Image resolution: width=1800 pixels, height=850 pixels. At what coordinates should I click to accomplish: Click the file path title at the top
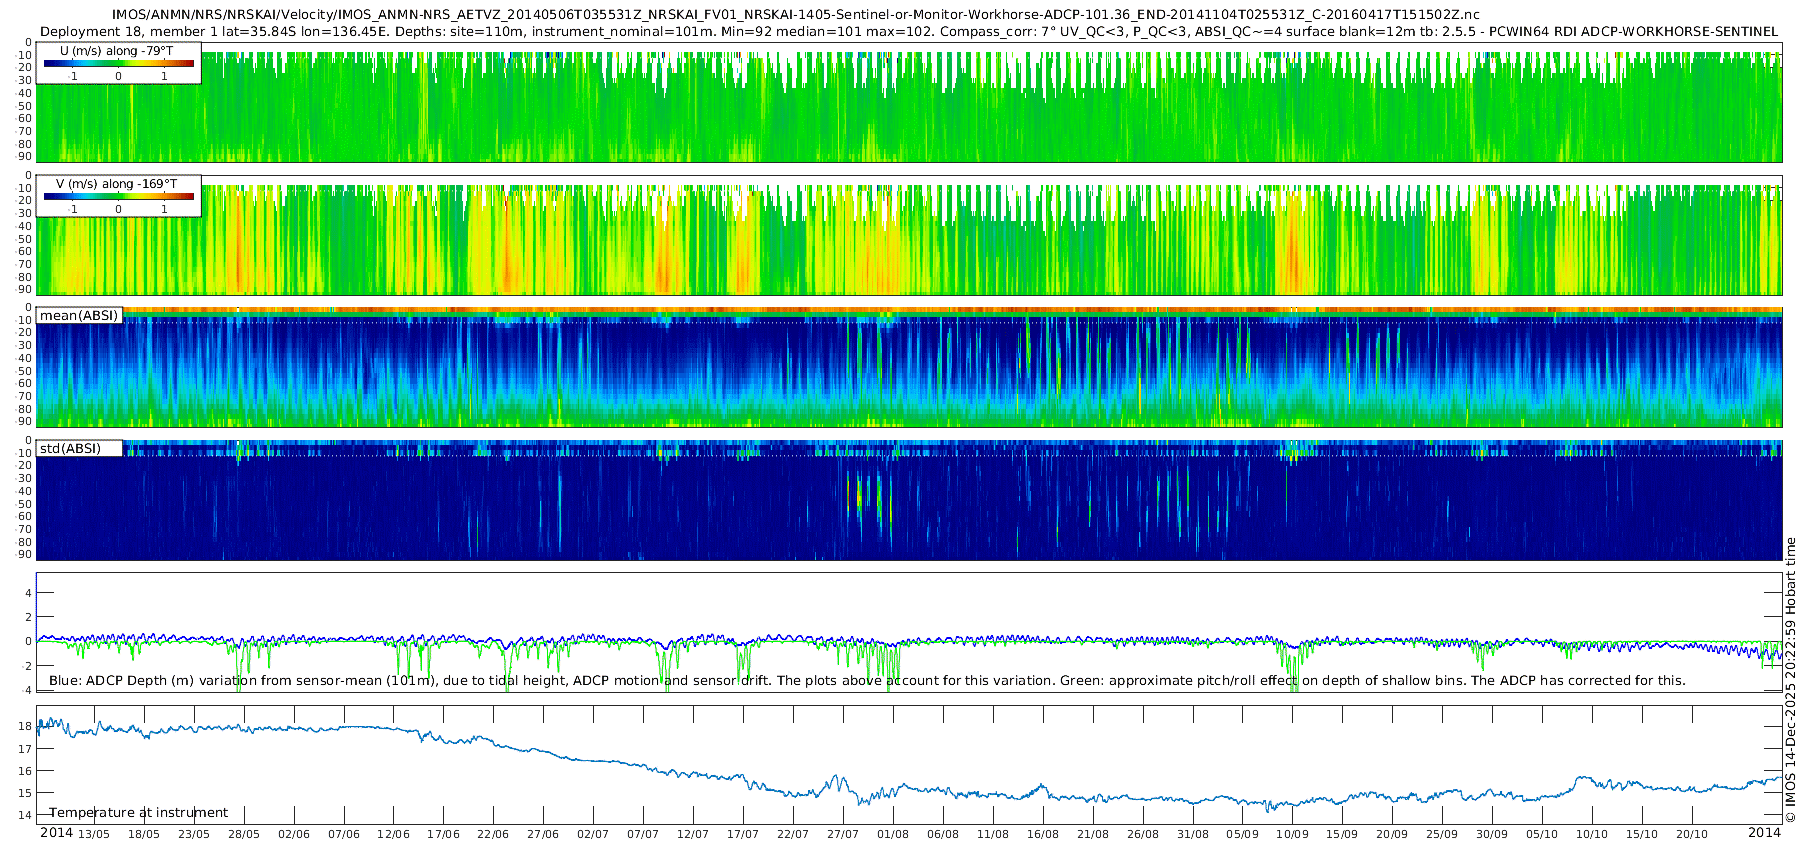tap(795, 15)
